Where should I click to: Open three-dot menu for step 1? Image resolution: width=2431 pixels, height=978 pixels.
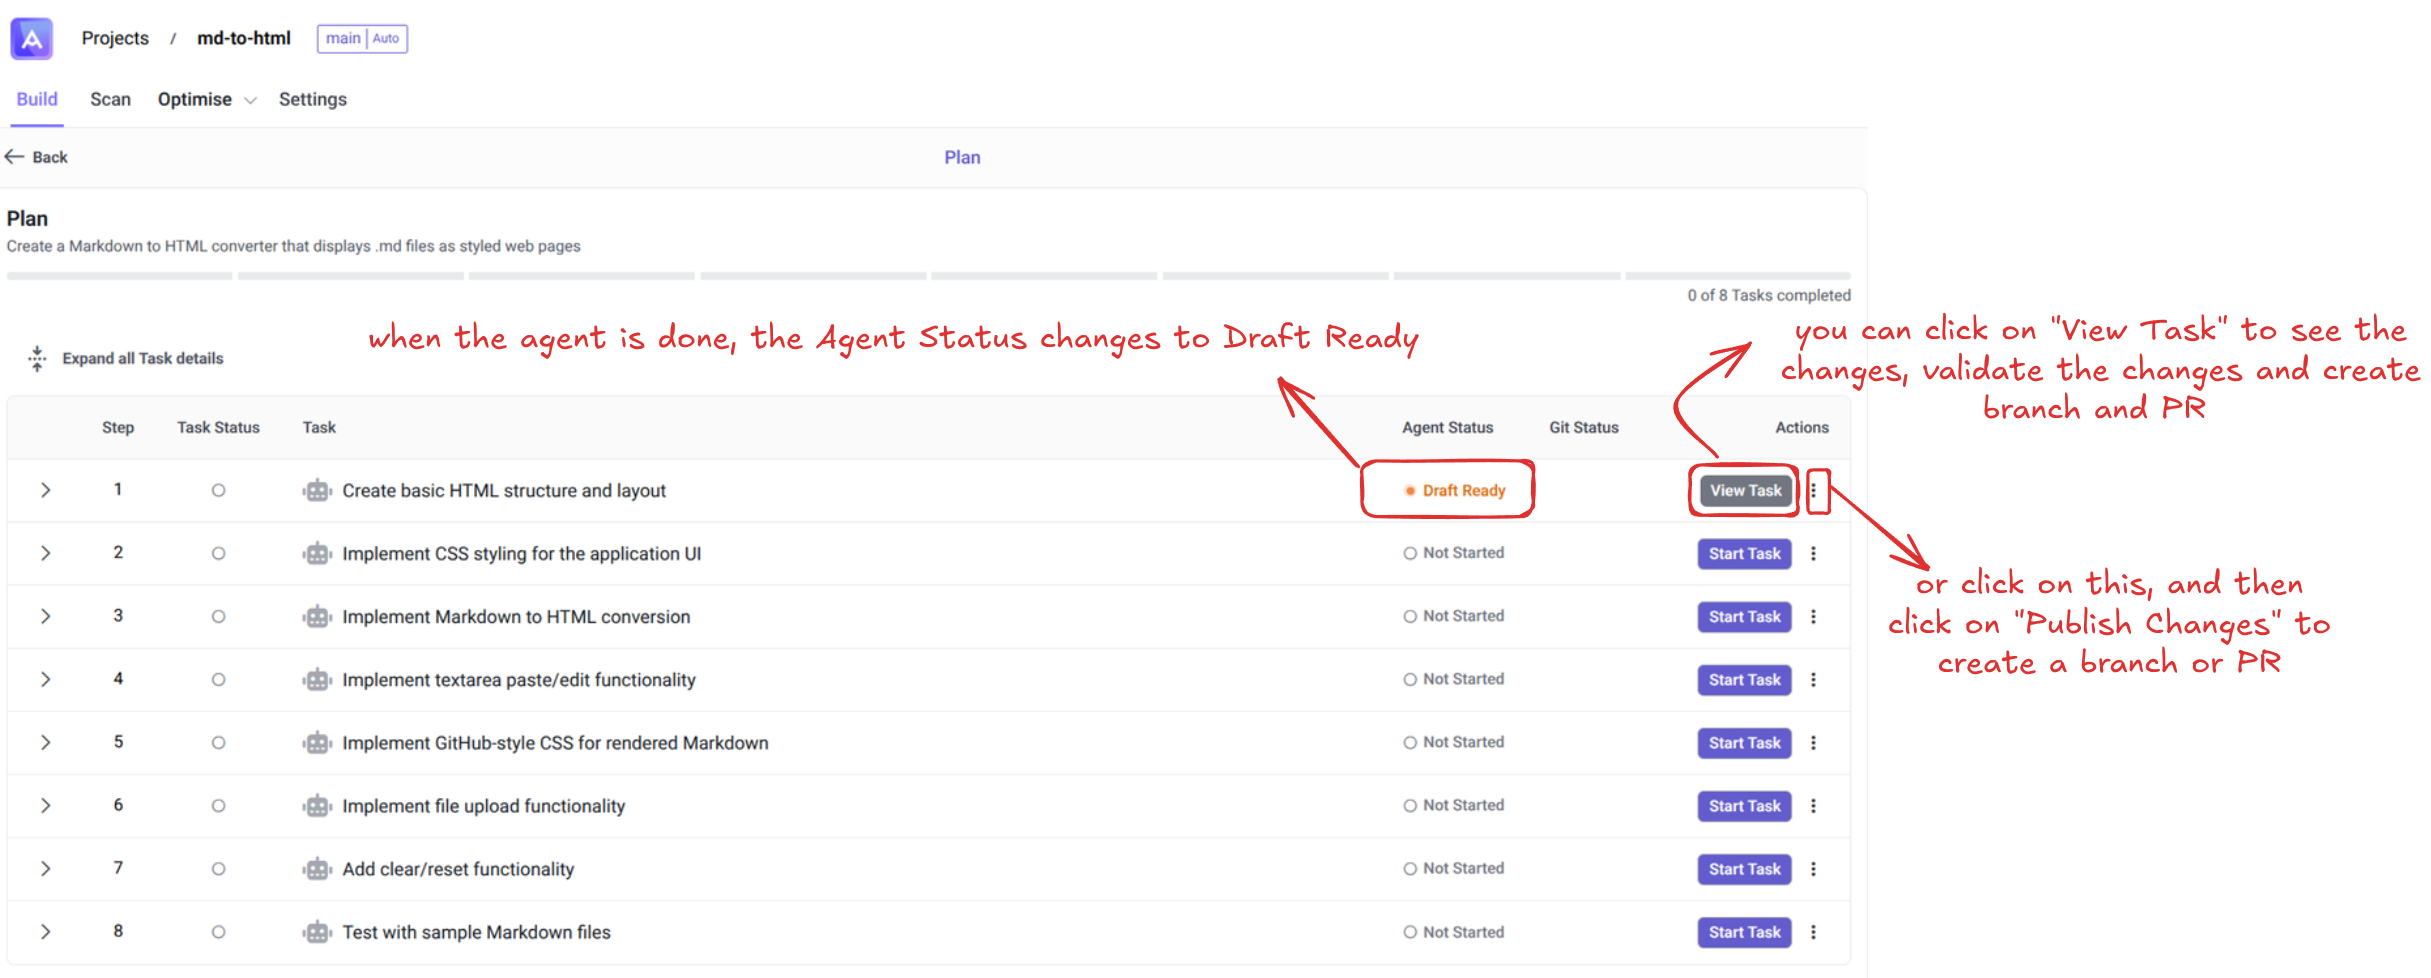(1813, 491)
